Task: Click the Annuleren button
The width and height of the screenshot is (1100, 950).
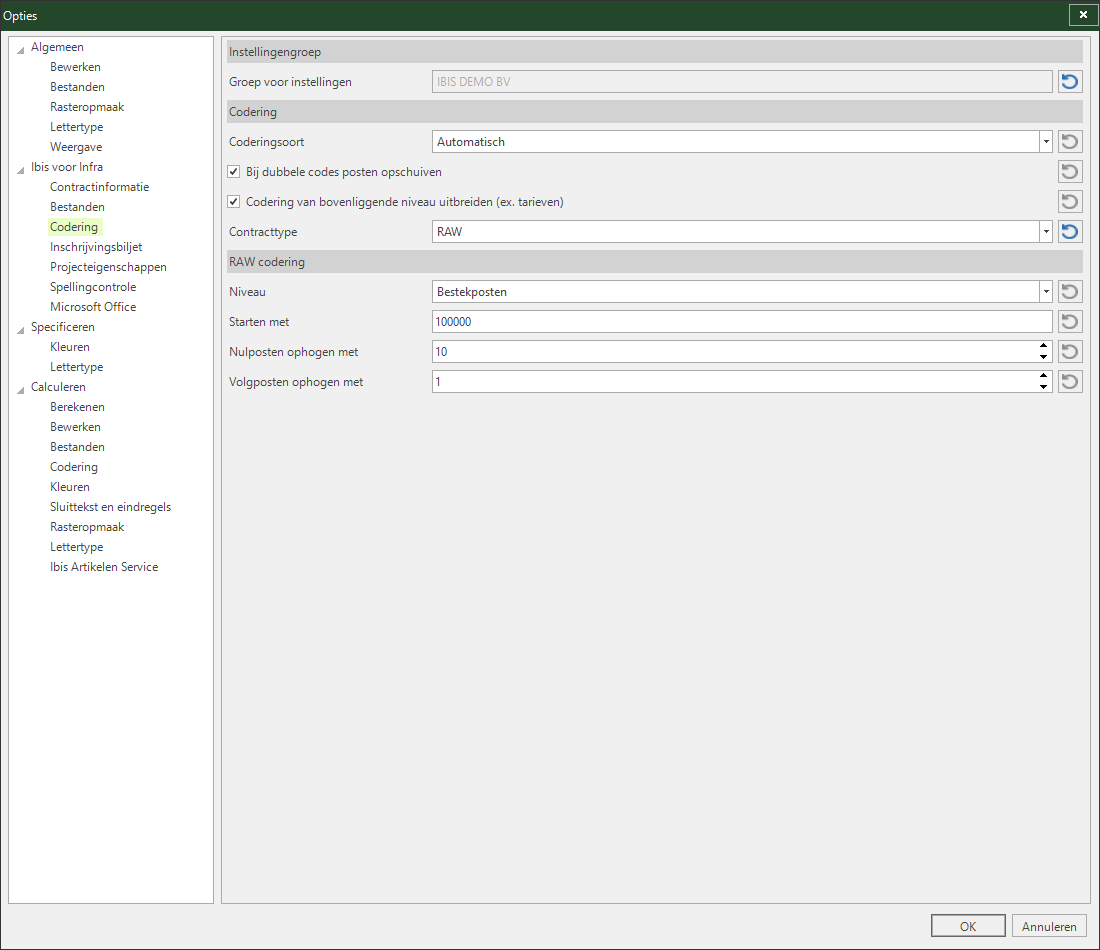Action: coord(1049,926)
